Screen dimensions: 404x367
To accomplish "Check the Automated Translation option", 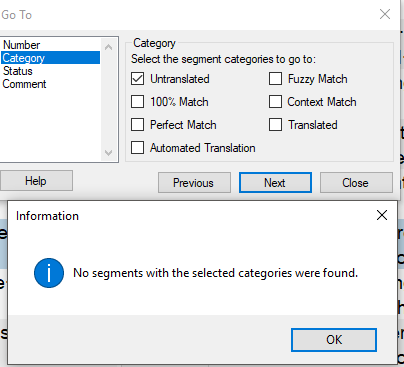I will 137,148.
